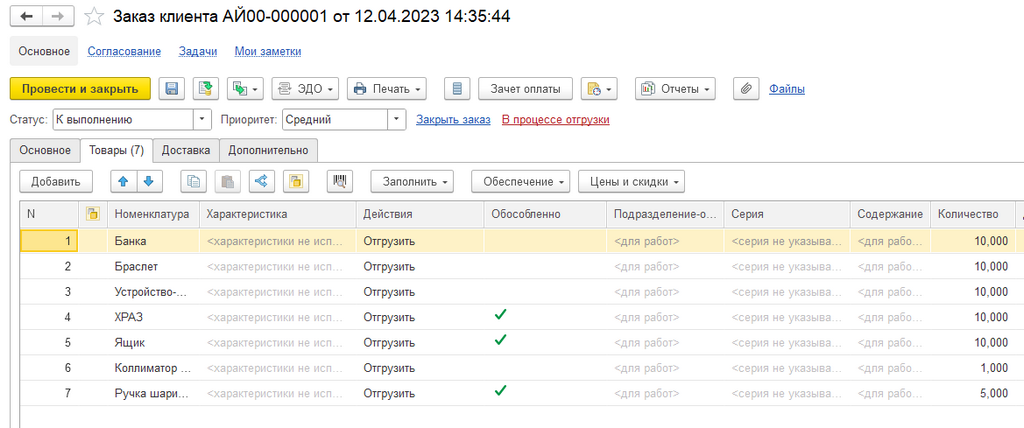Open the Цены и скидки dropdown
Image resolution: width=1024 pixels, height=428 pixels.
click(x=632, y=182)
